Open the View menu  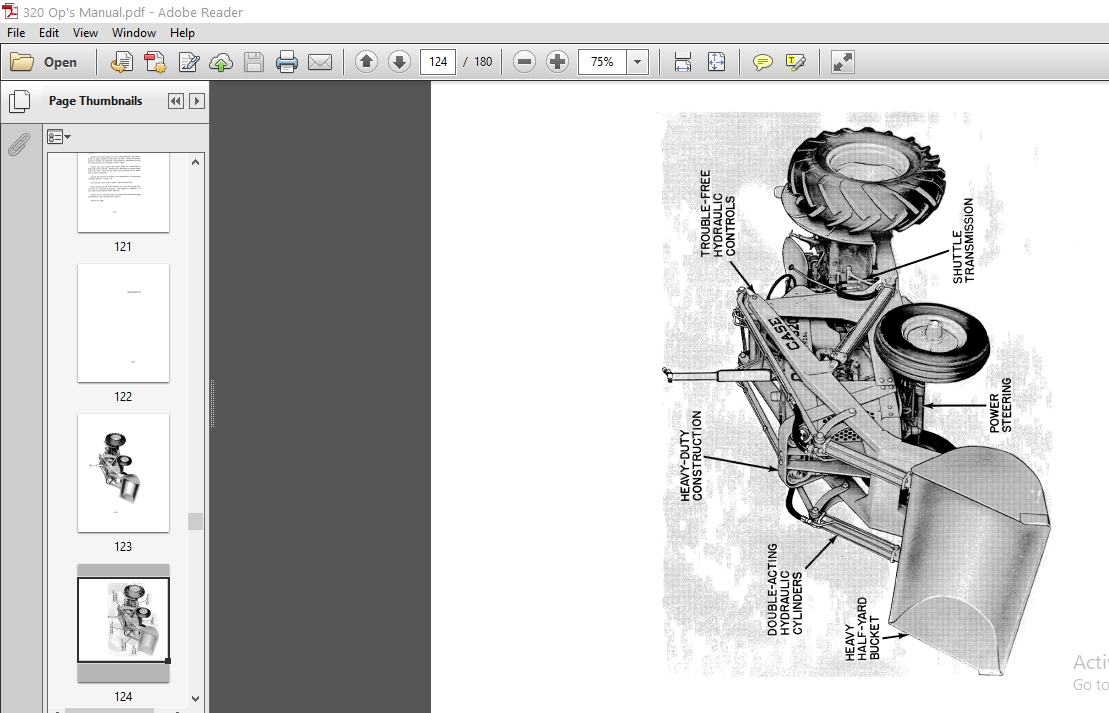coord(85,33)
